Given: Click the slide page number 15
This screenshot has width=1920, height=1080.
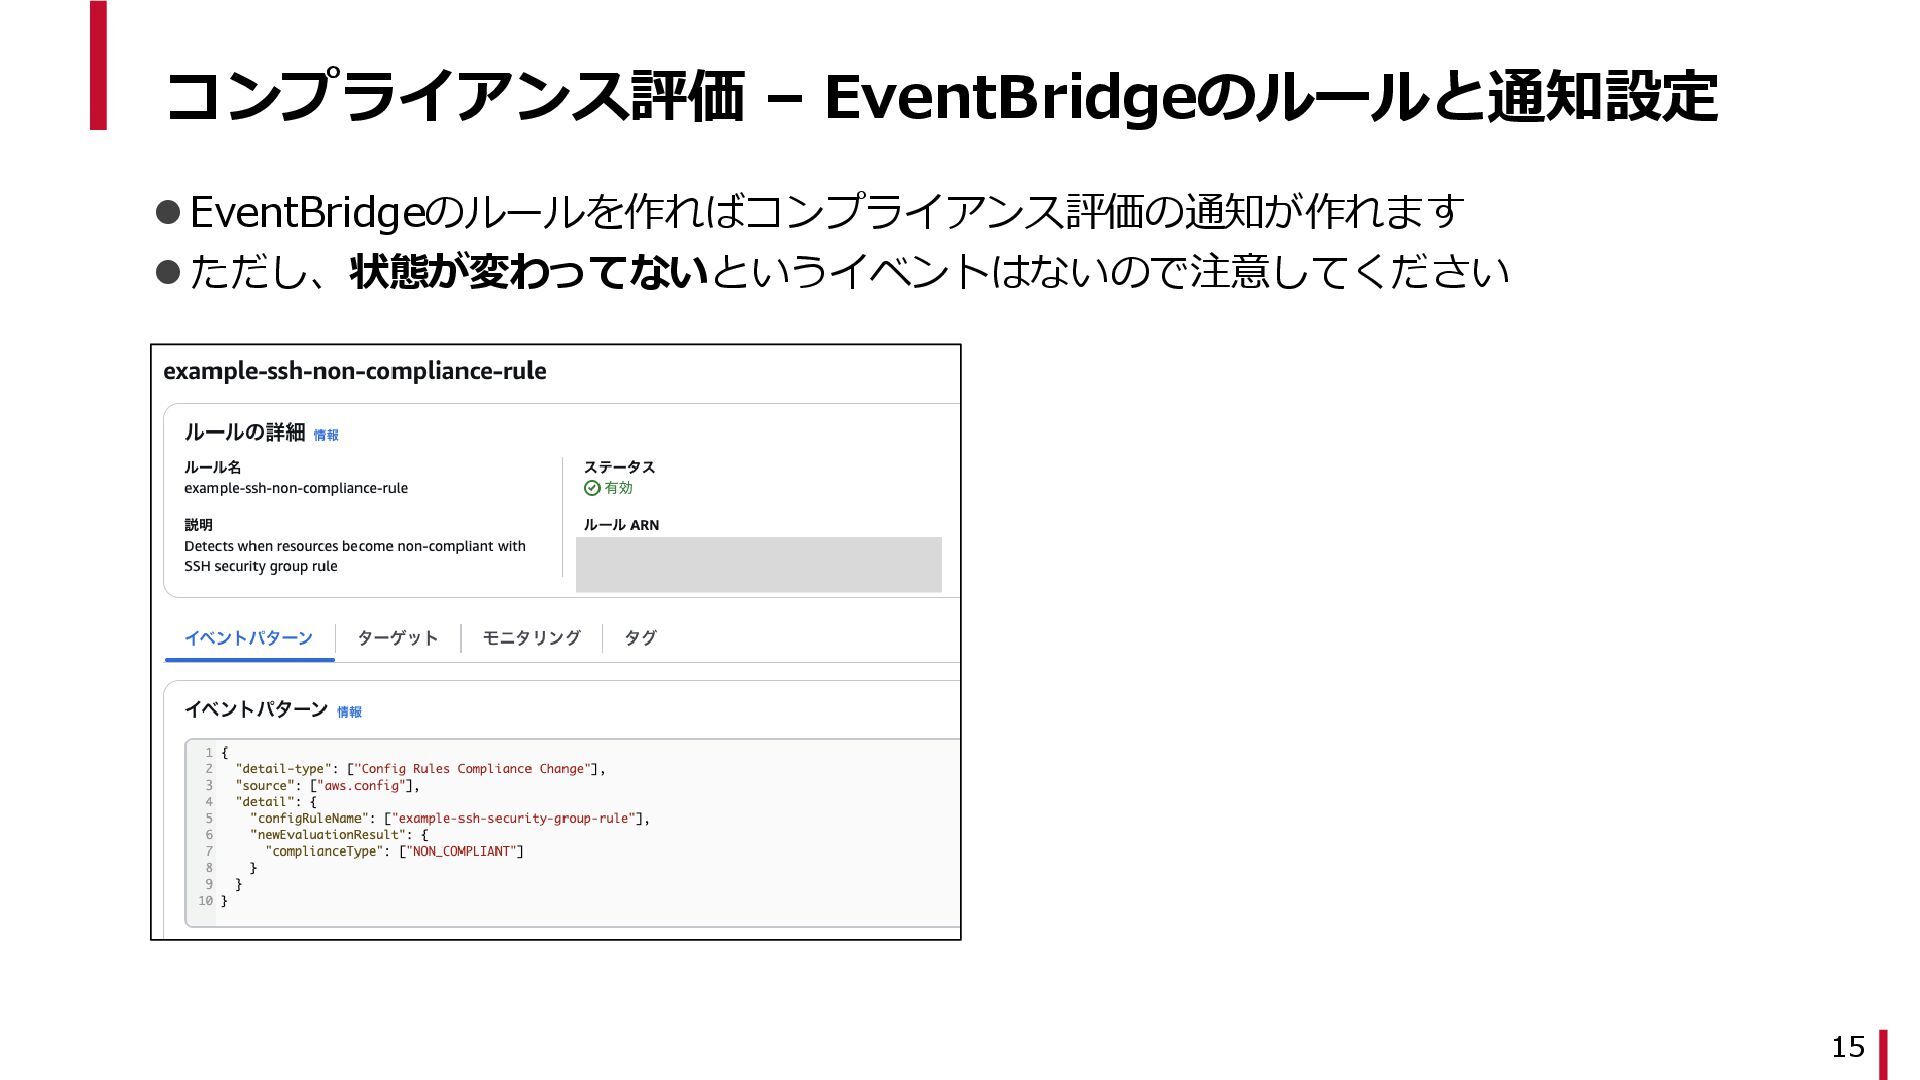Looking at the screenshot, I should 1848,1046.
